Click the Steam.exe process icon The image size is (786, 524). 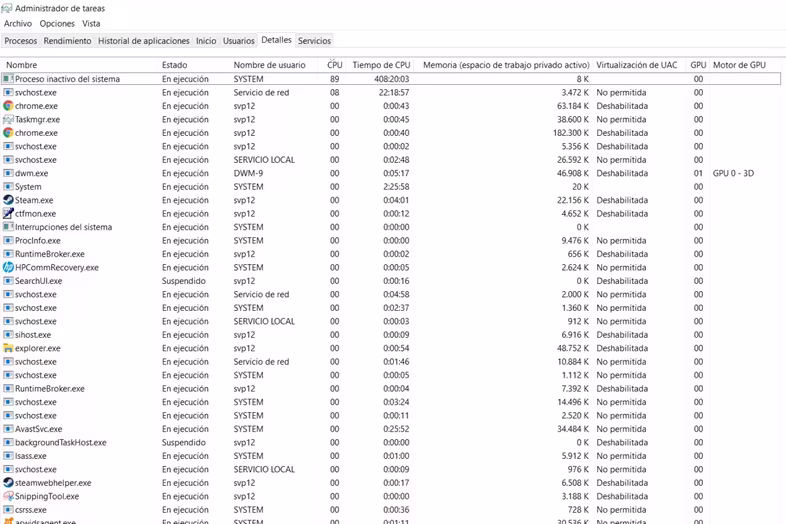pos(8,200)
